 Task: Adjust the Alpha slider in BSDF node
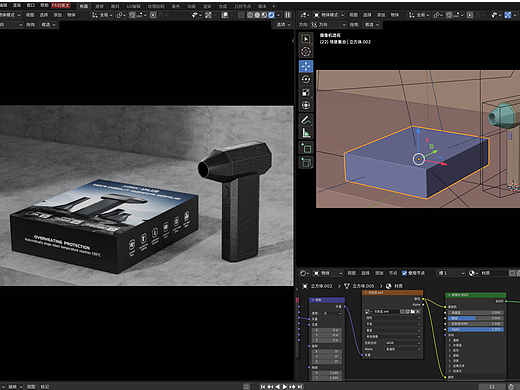[475, 329]
